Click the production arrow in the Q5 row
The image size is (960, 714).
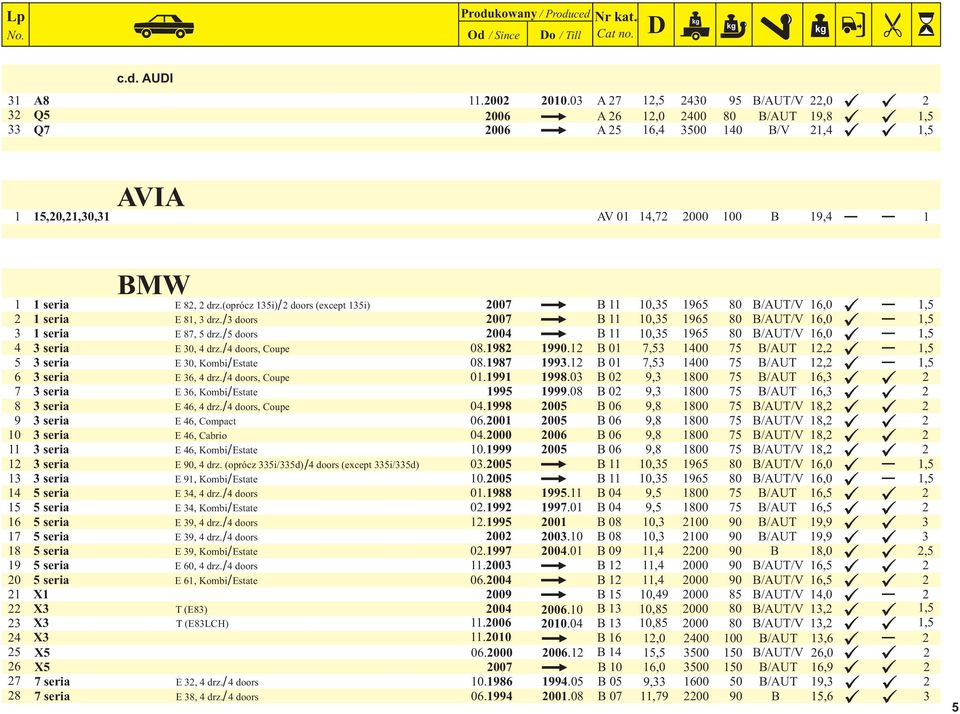click(553, 116)
